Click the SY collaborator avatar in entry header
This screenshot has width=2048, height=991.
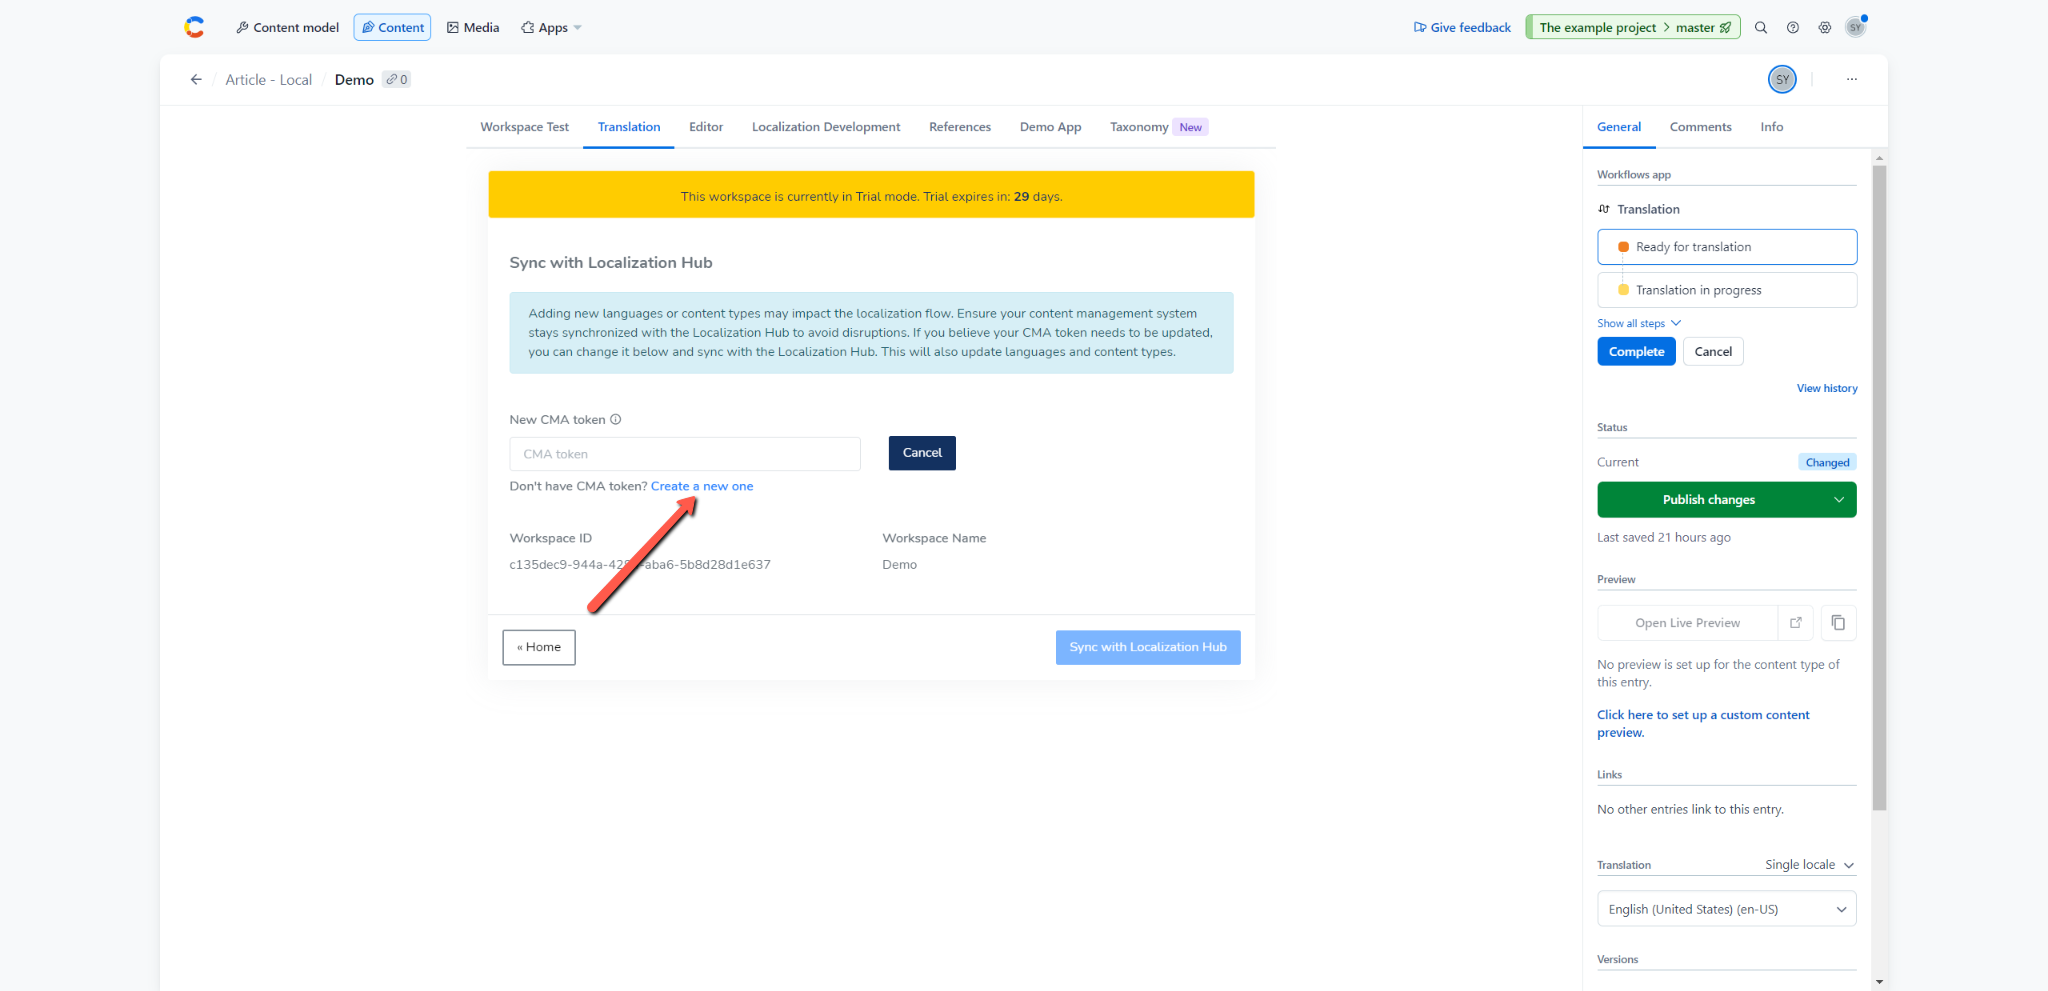coord(1782,79)
